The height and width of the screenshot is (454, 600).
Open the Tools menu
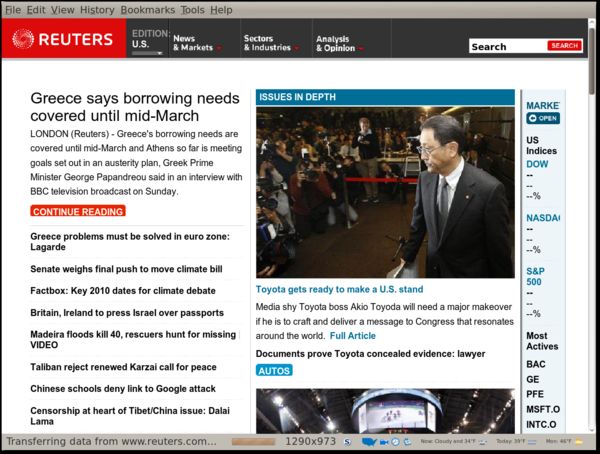(x=192, y=10)
